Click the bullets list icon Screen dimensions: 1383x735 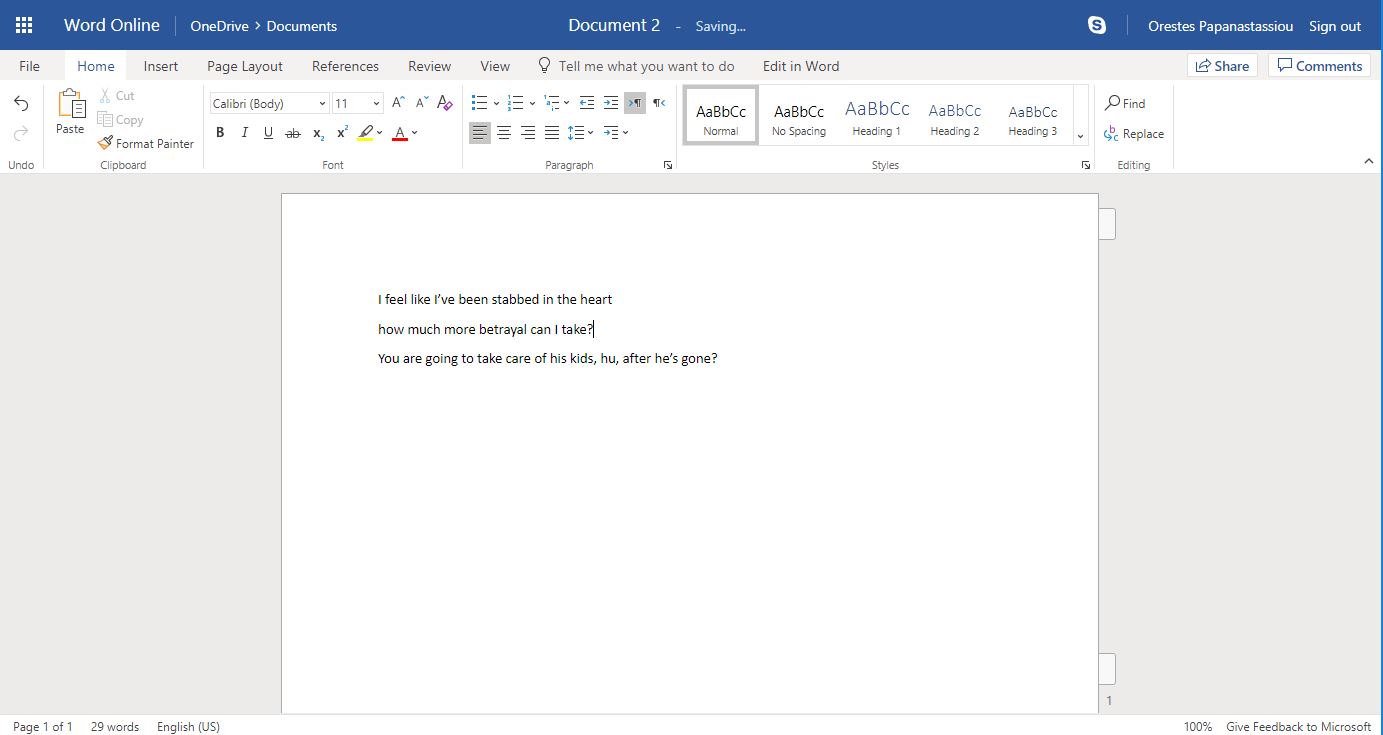tap(479, 103)
